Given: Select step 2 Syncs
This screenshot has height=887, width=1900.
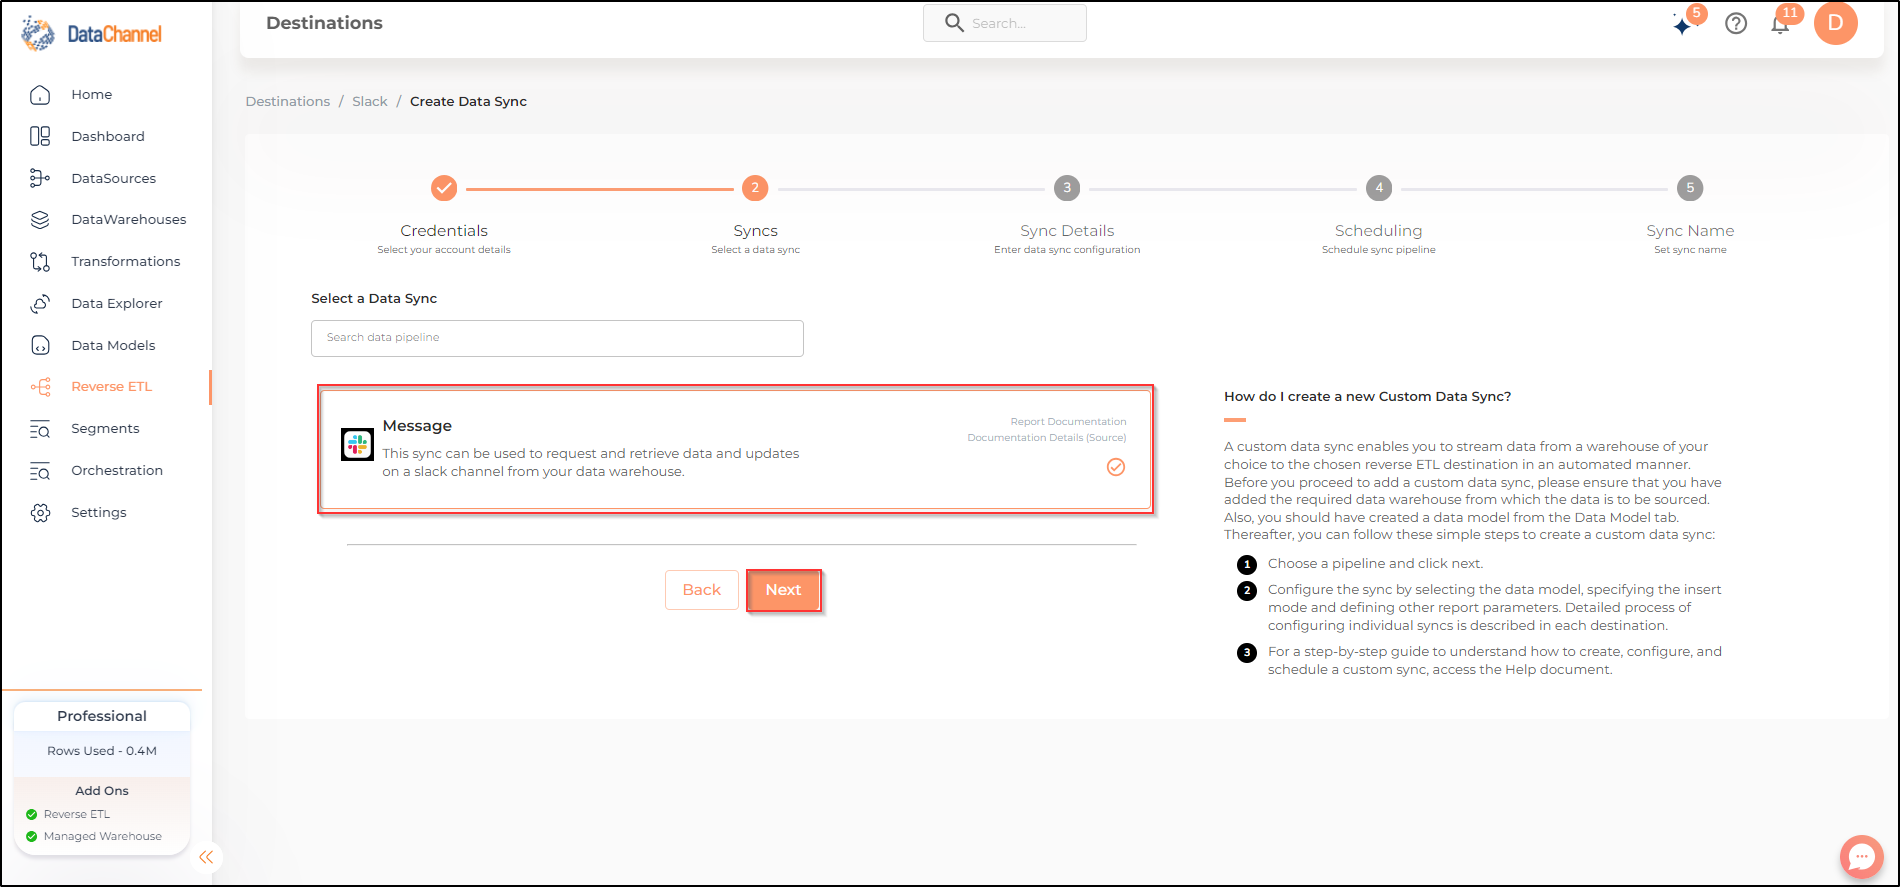Looking at the screenshot, I should point(755,188).
